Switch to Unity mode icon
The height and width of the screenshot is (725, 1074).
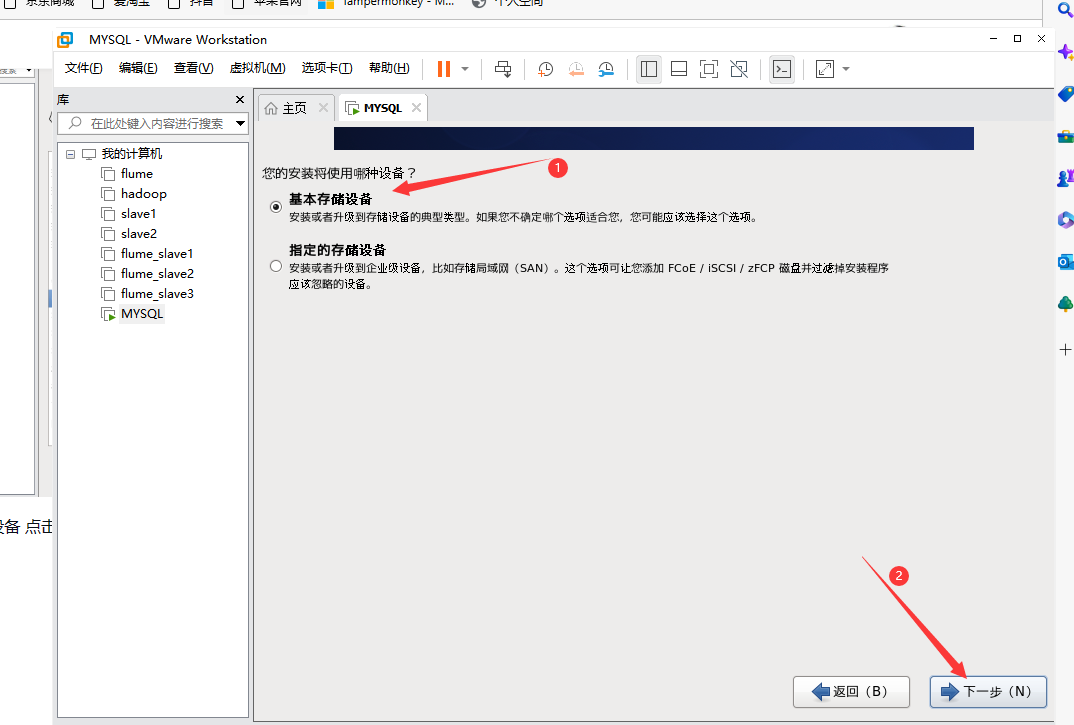click(x=739, y=69)
